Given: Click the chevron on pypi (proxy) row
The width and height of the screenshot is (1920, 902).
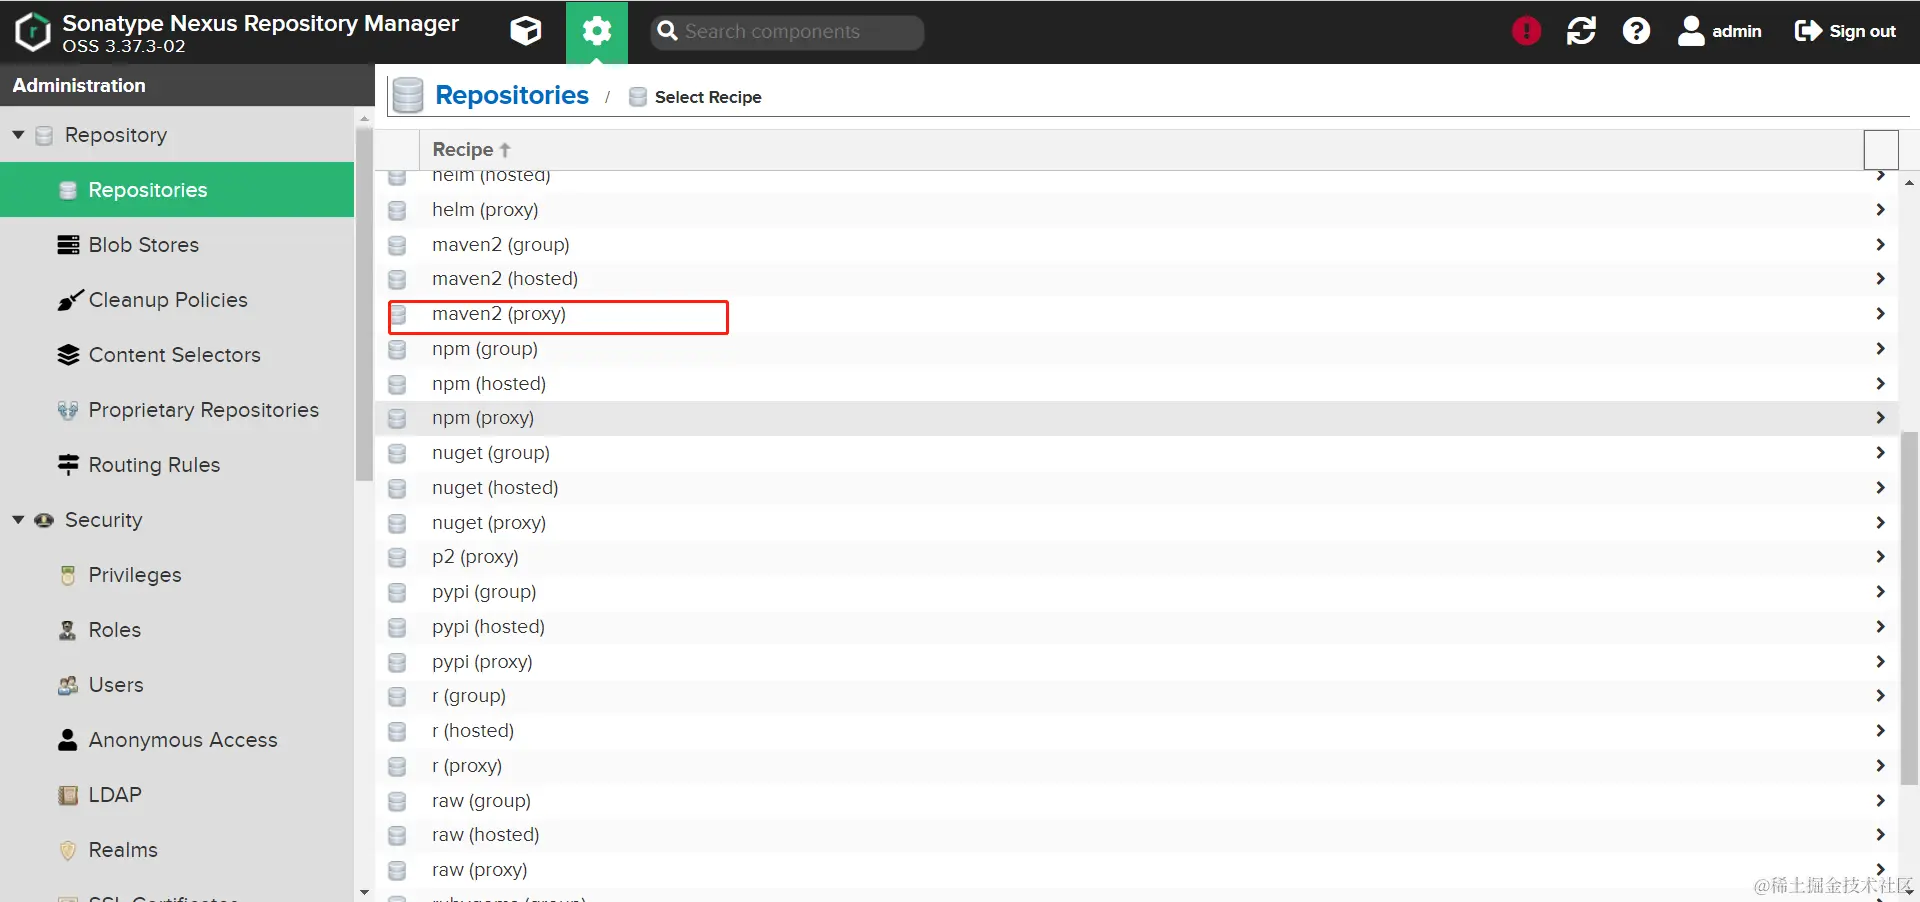Looking at the screenshot, I should (1880, 662).
